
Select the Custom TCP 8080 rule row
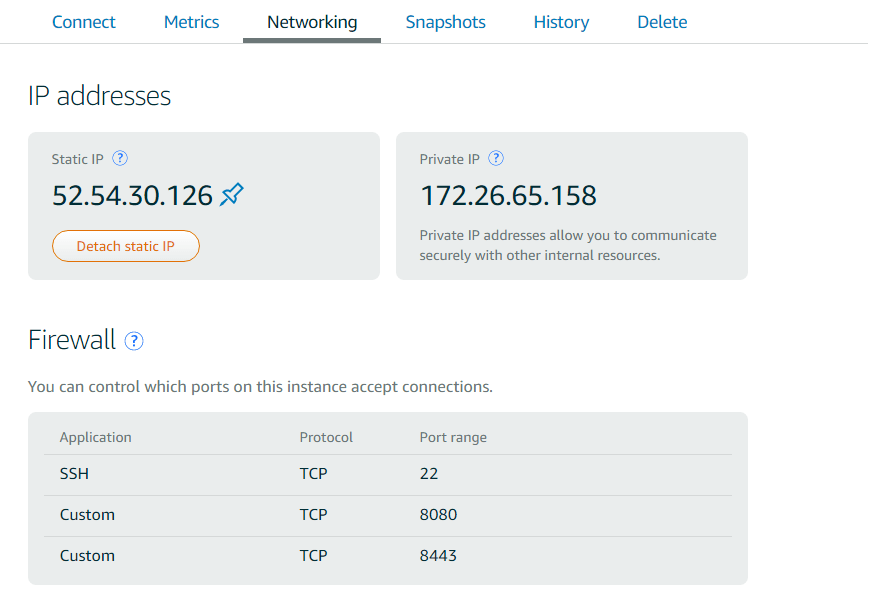(388, 516)
